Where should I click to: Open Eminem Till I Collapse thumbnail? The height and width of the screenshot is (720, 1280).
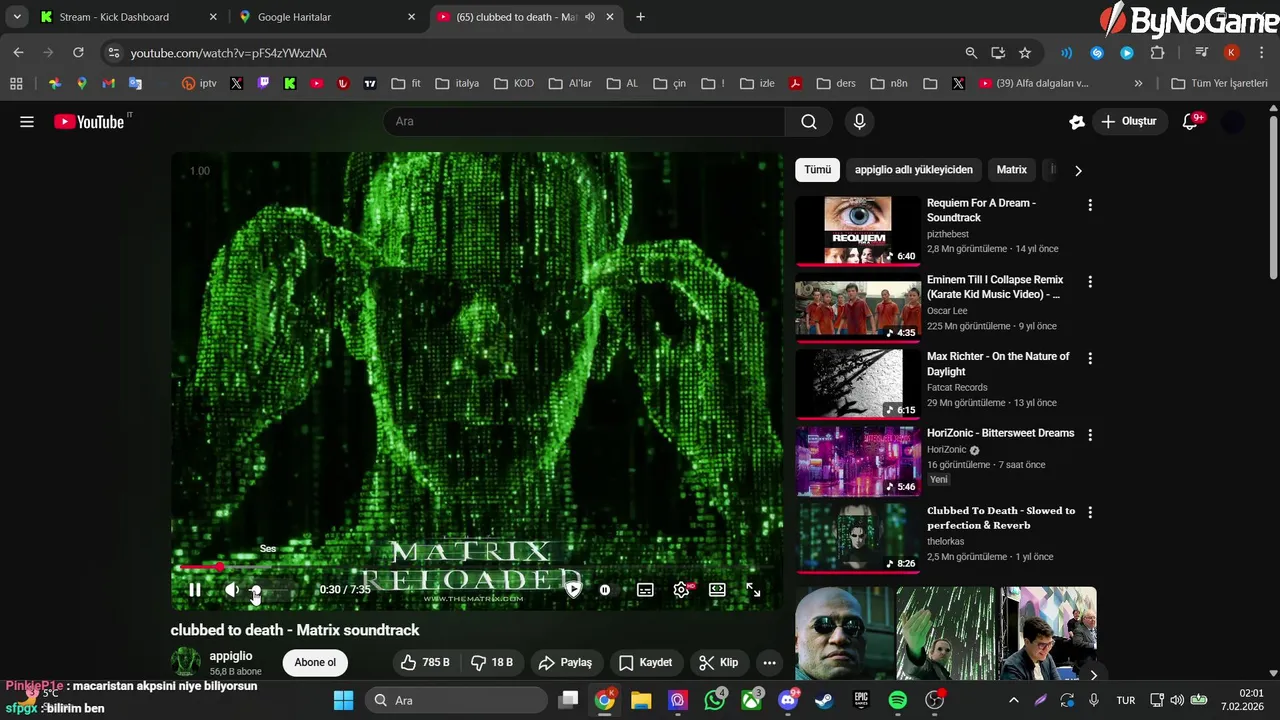coord(858,307)
